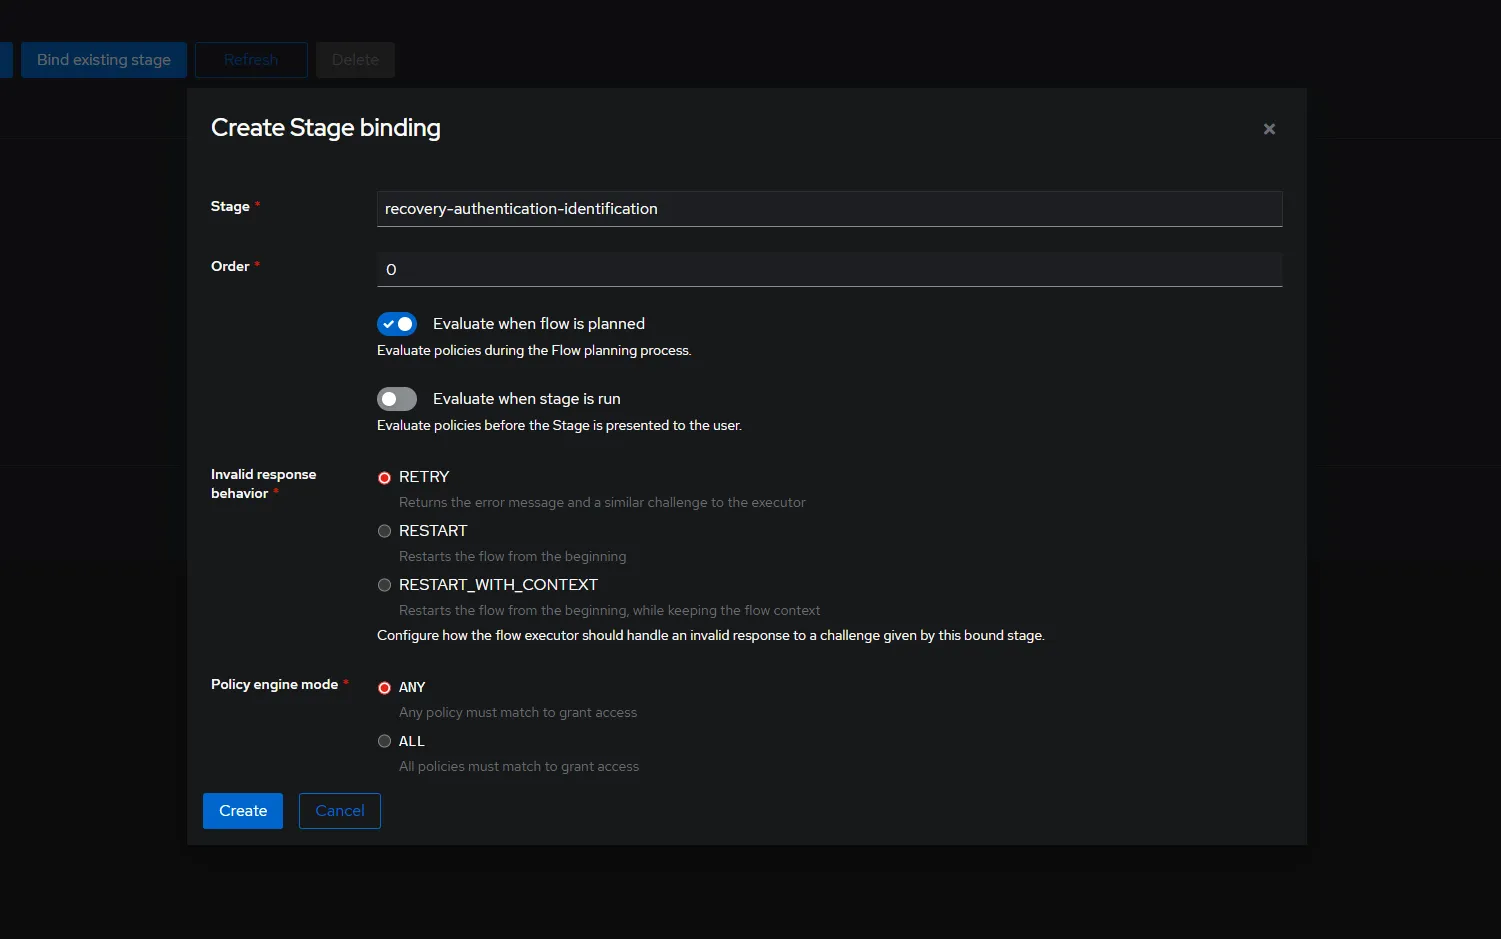Enable the Evaluate when stage is run switch
Screen dimensions: 1501x939
(397, 399)
